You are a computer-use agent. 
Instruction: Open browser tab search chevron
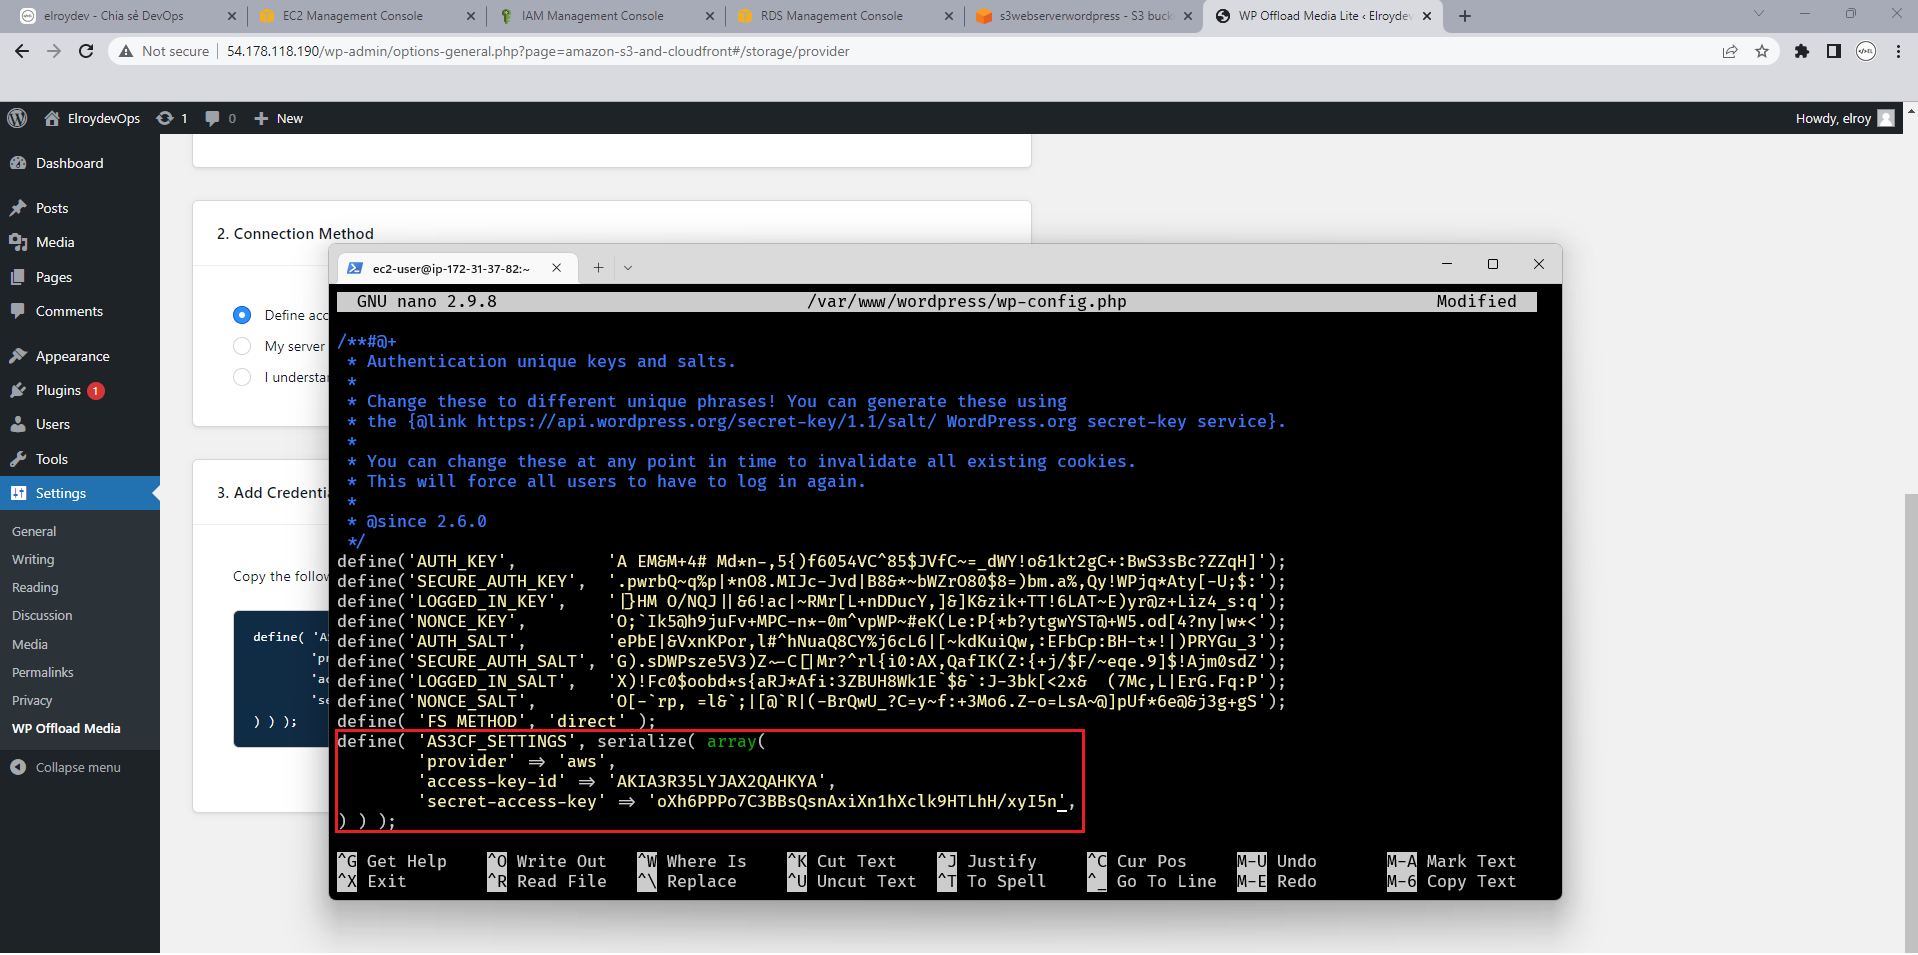point(1759,14)
